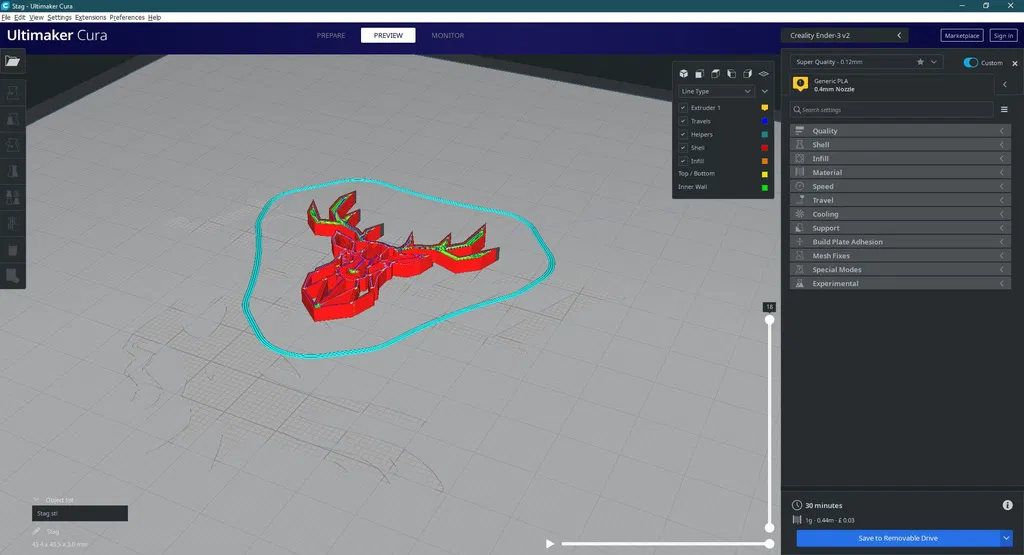Switch to 3D view camera icon
1024x555 pixels.
click(x=683, y=74)
